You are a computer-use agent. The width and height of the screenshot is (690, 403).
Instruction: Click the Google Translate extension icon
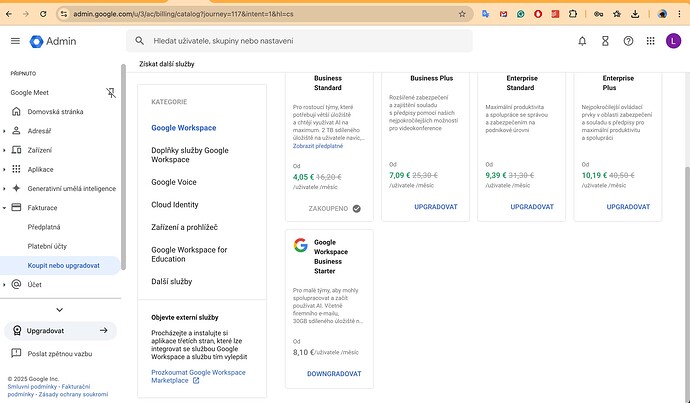coord(485,14)
